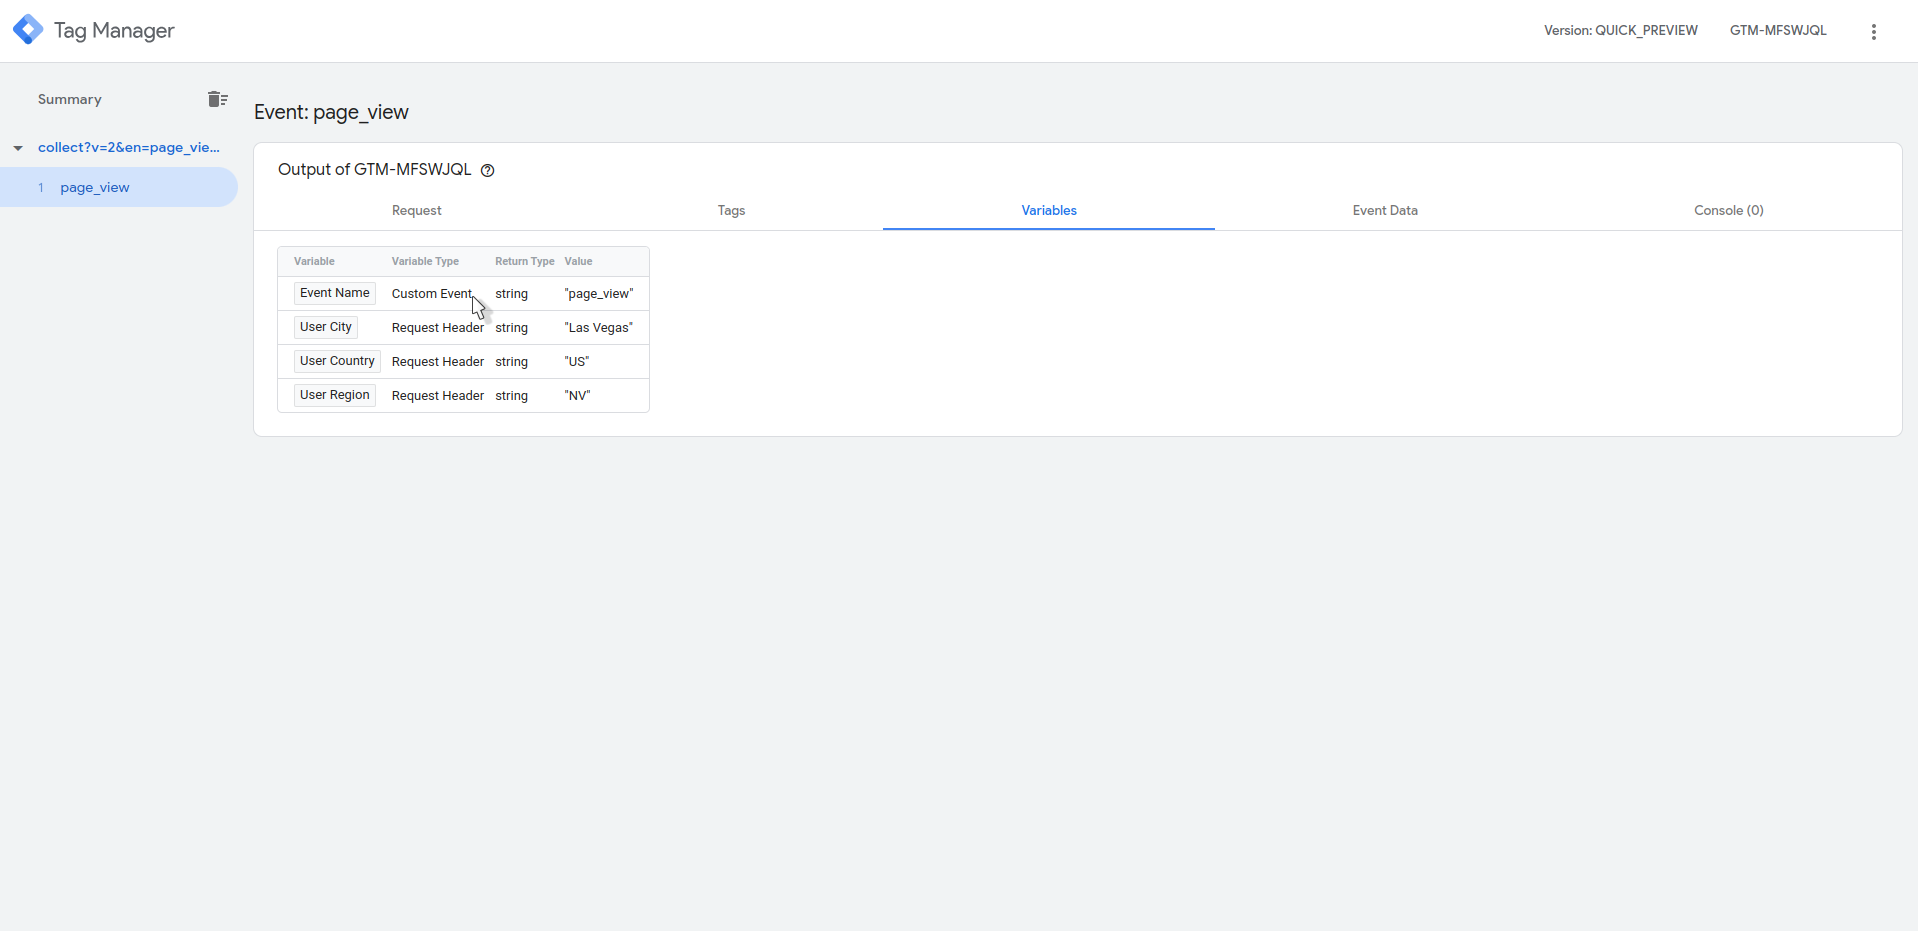This screenshot has width=1918, height=931.
Task: Click the clear summary list icon
Action: coord(217,99)
